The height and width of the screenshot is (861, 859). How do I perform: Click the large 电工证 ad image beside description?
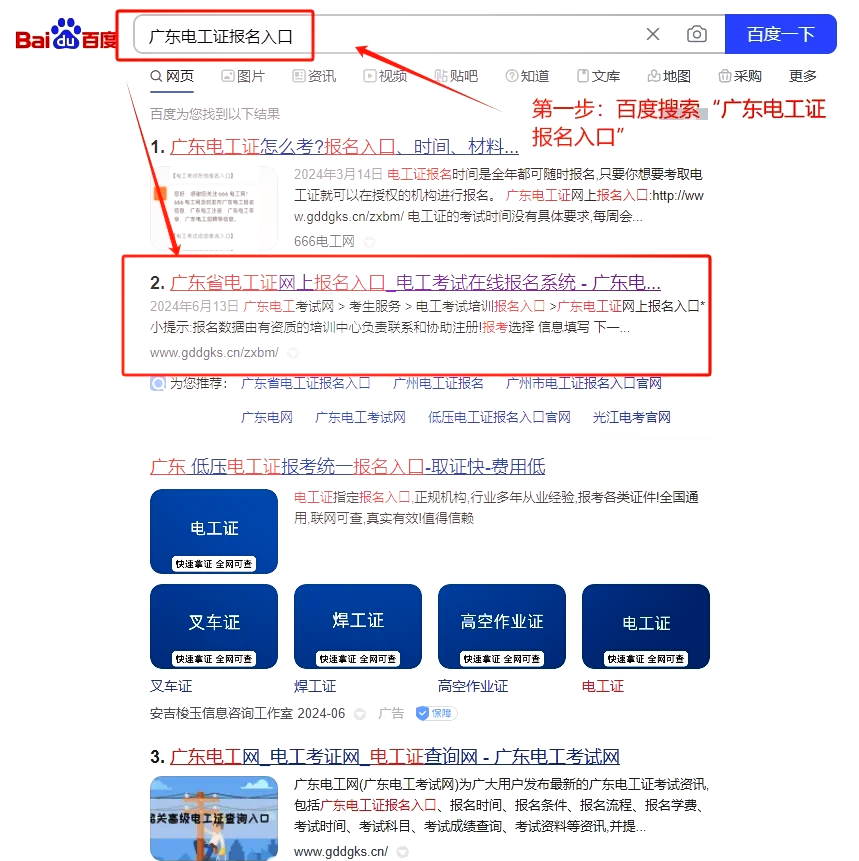pos(214,531)
